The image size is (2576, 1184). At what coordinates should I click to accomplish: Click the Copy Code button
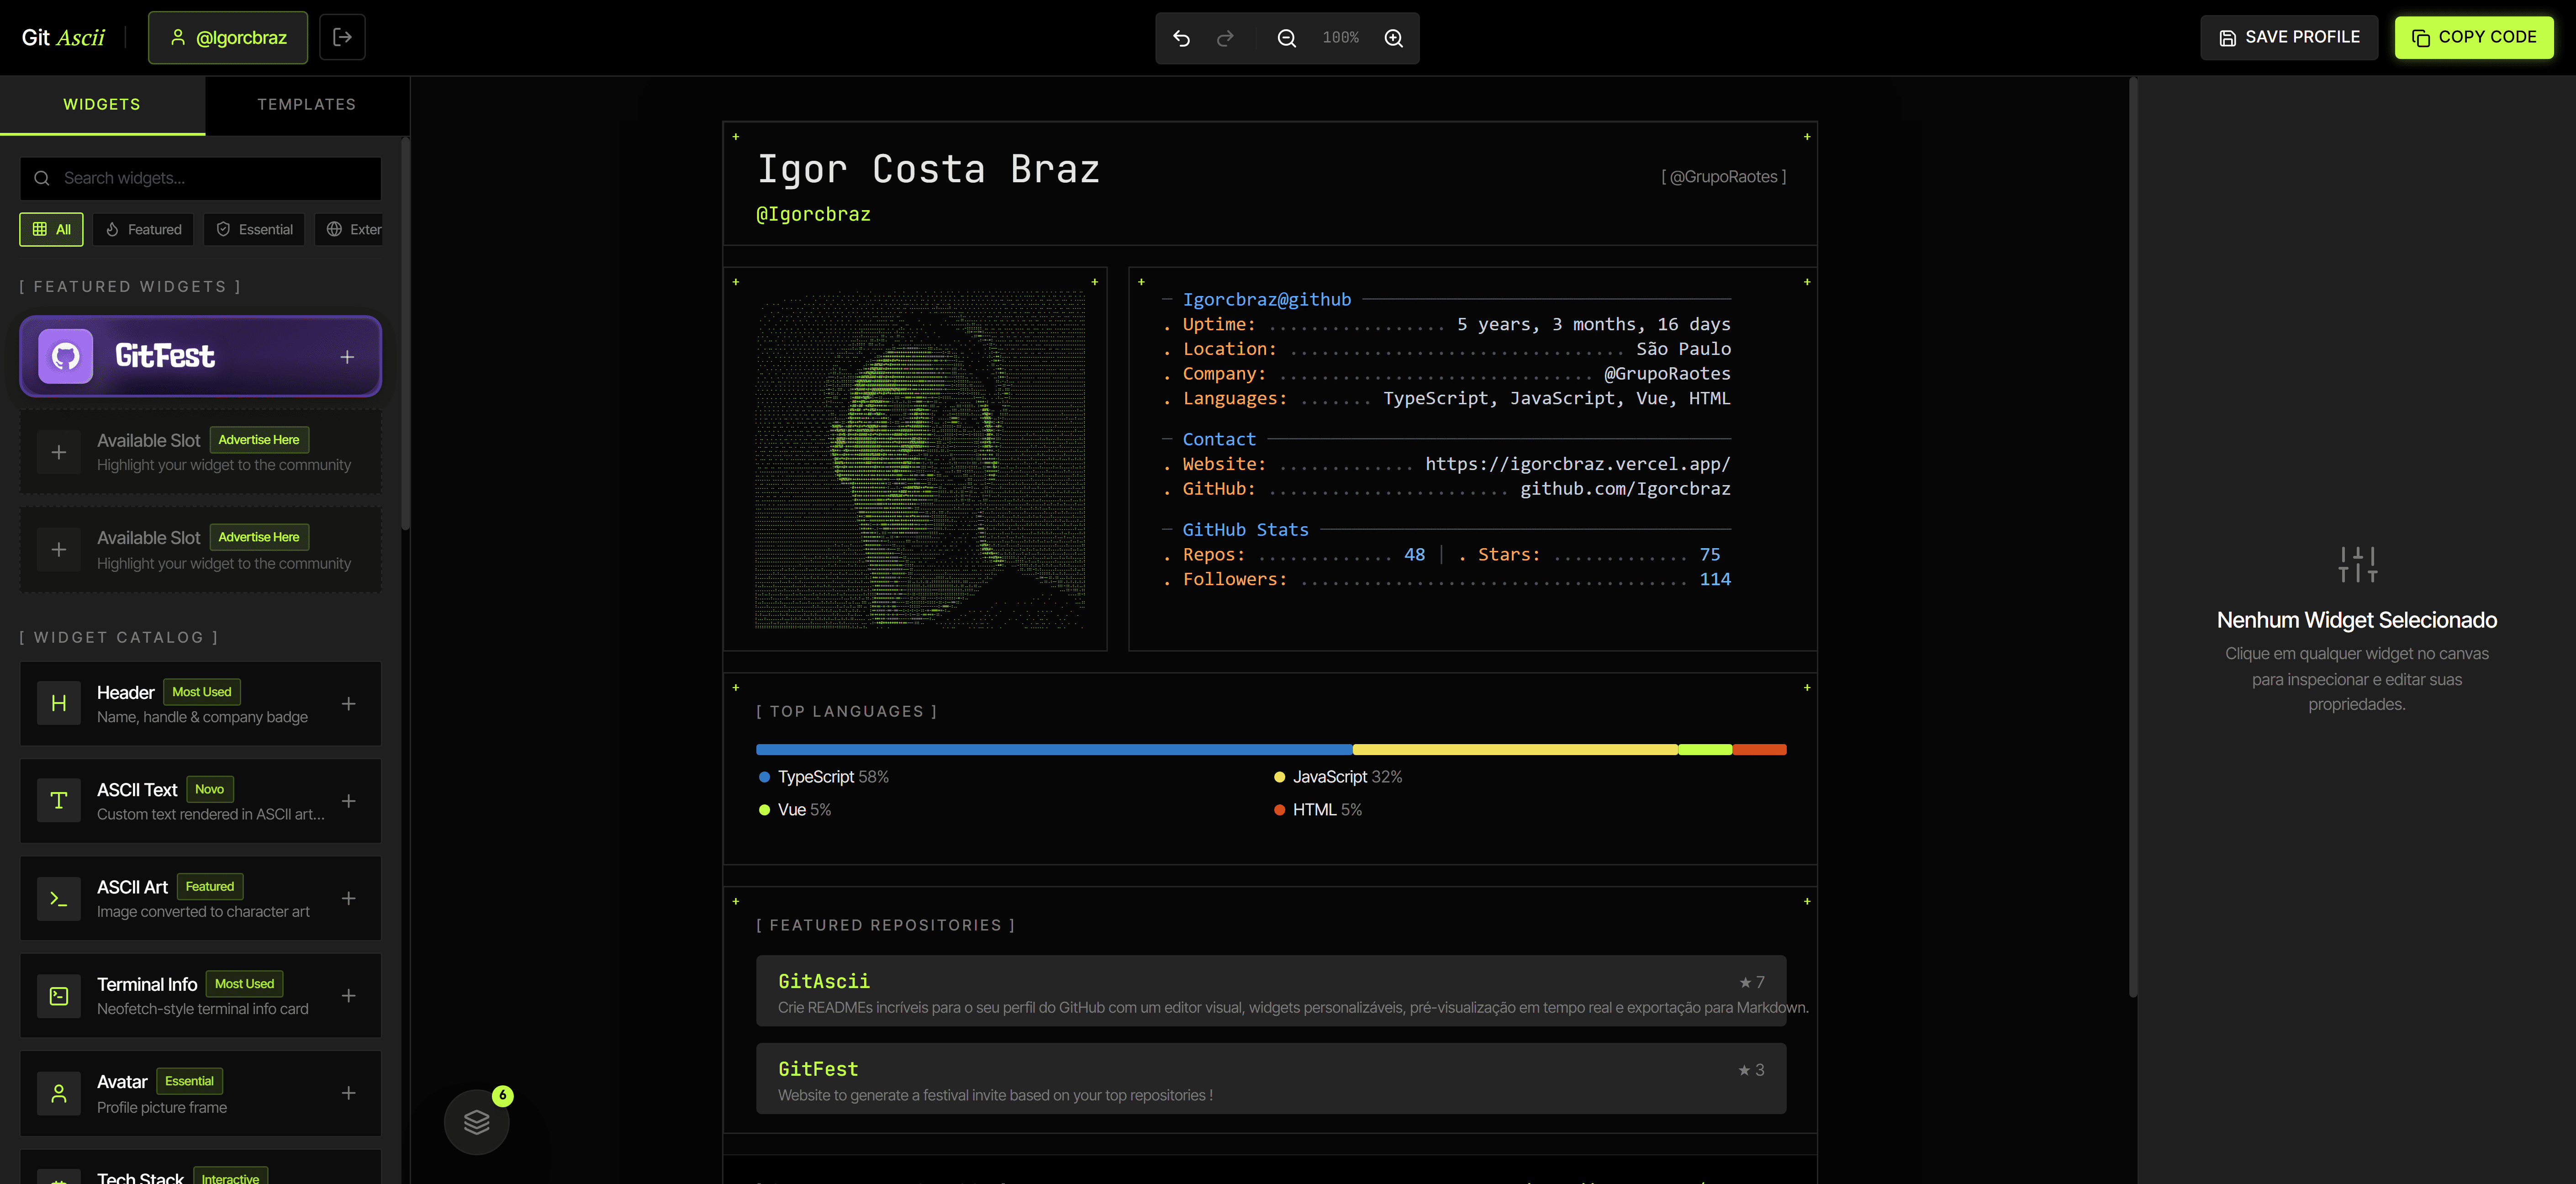(2474, 37)
